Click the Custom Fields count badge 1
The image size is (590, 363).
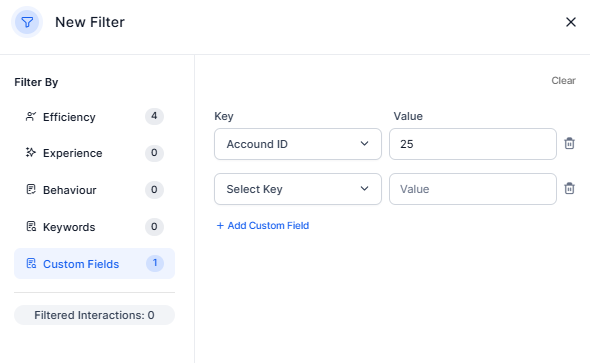click(155, 263)
